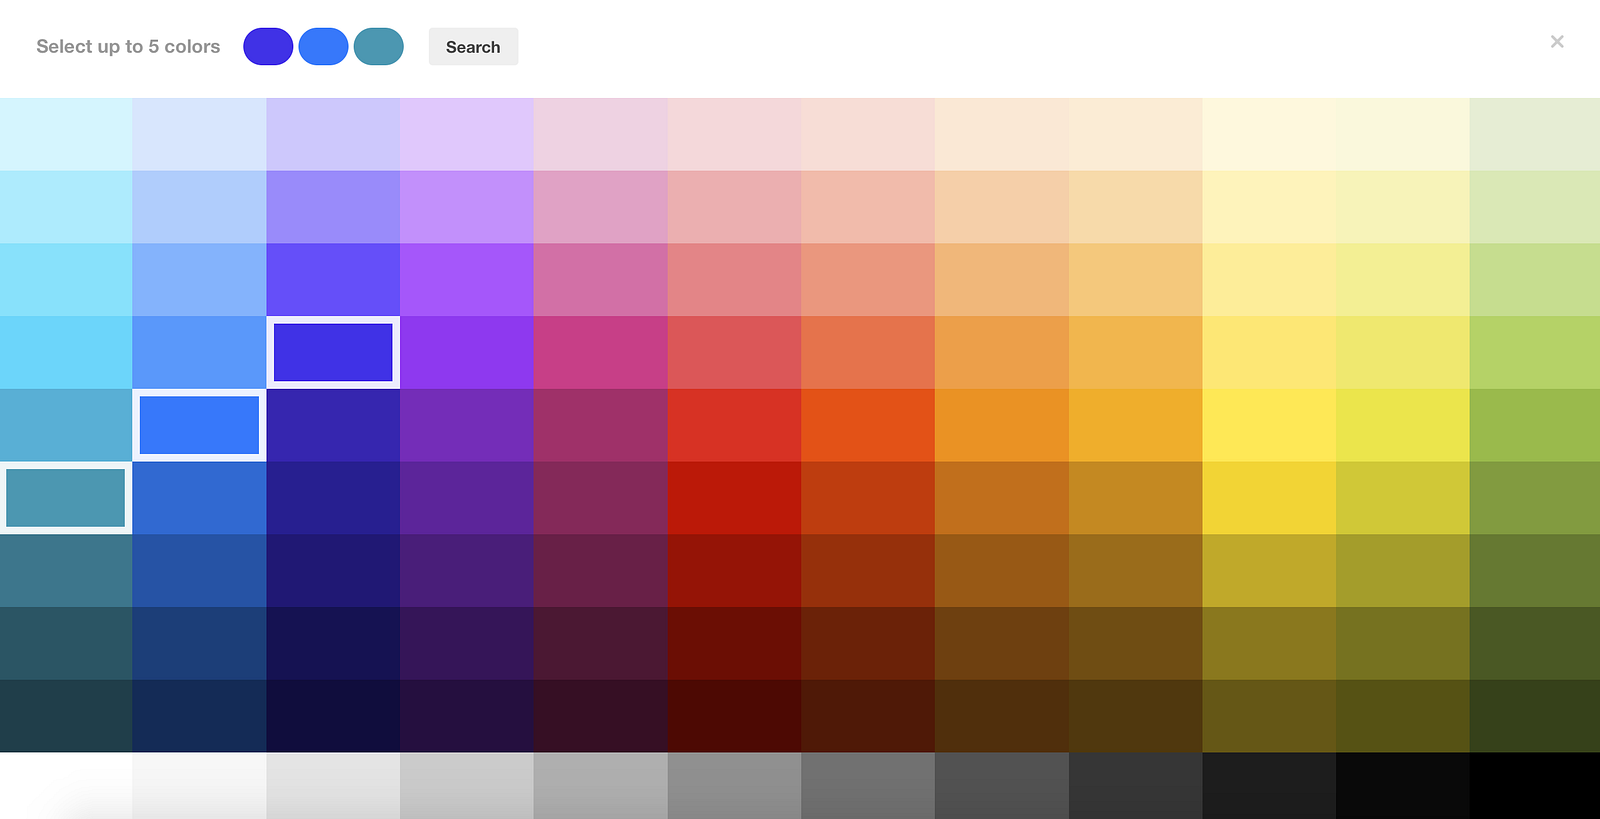
Task: Deselect the outlined teal swatch in the grid
Action: (66, 498)
